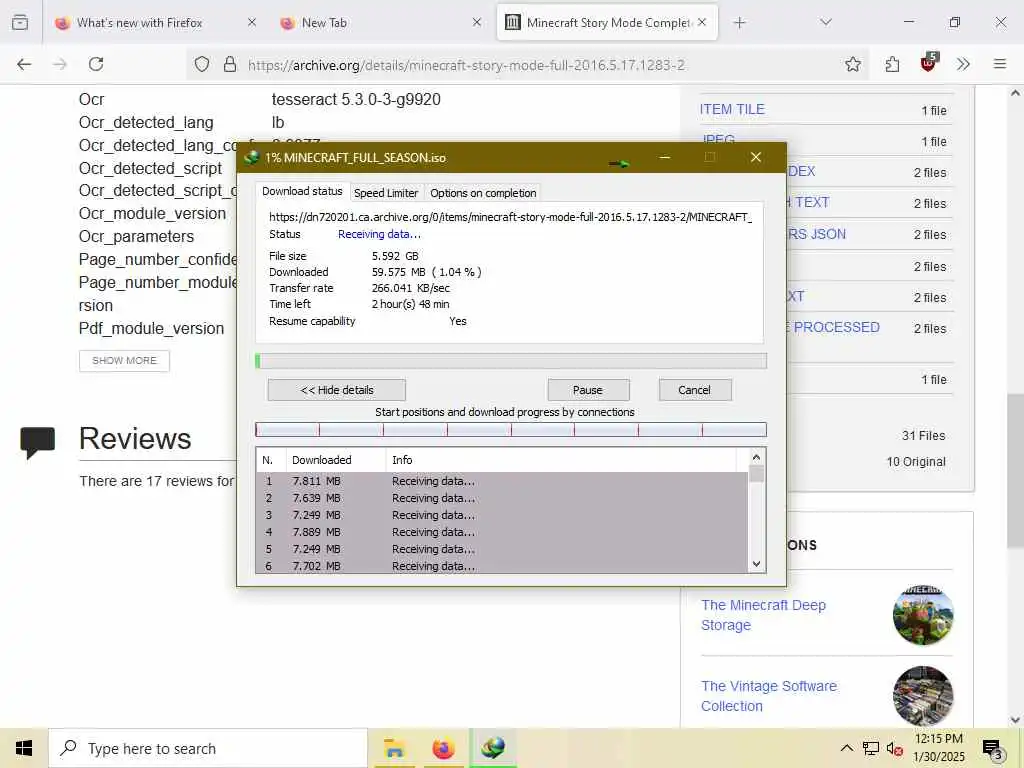Click the SHOW MORE button

(124, 360)
